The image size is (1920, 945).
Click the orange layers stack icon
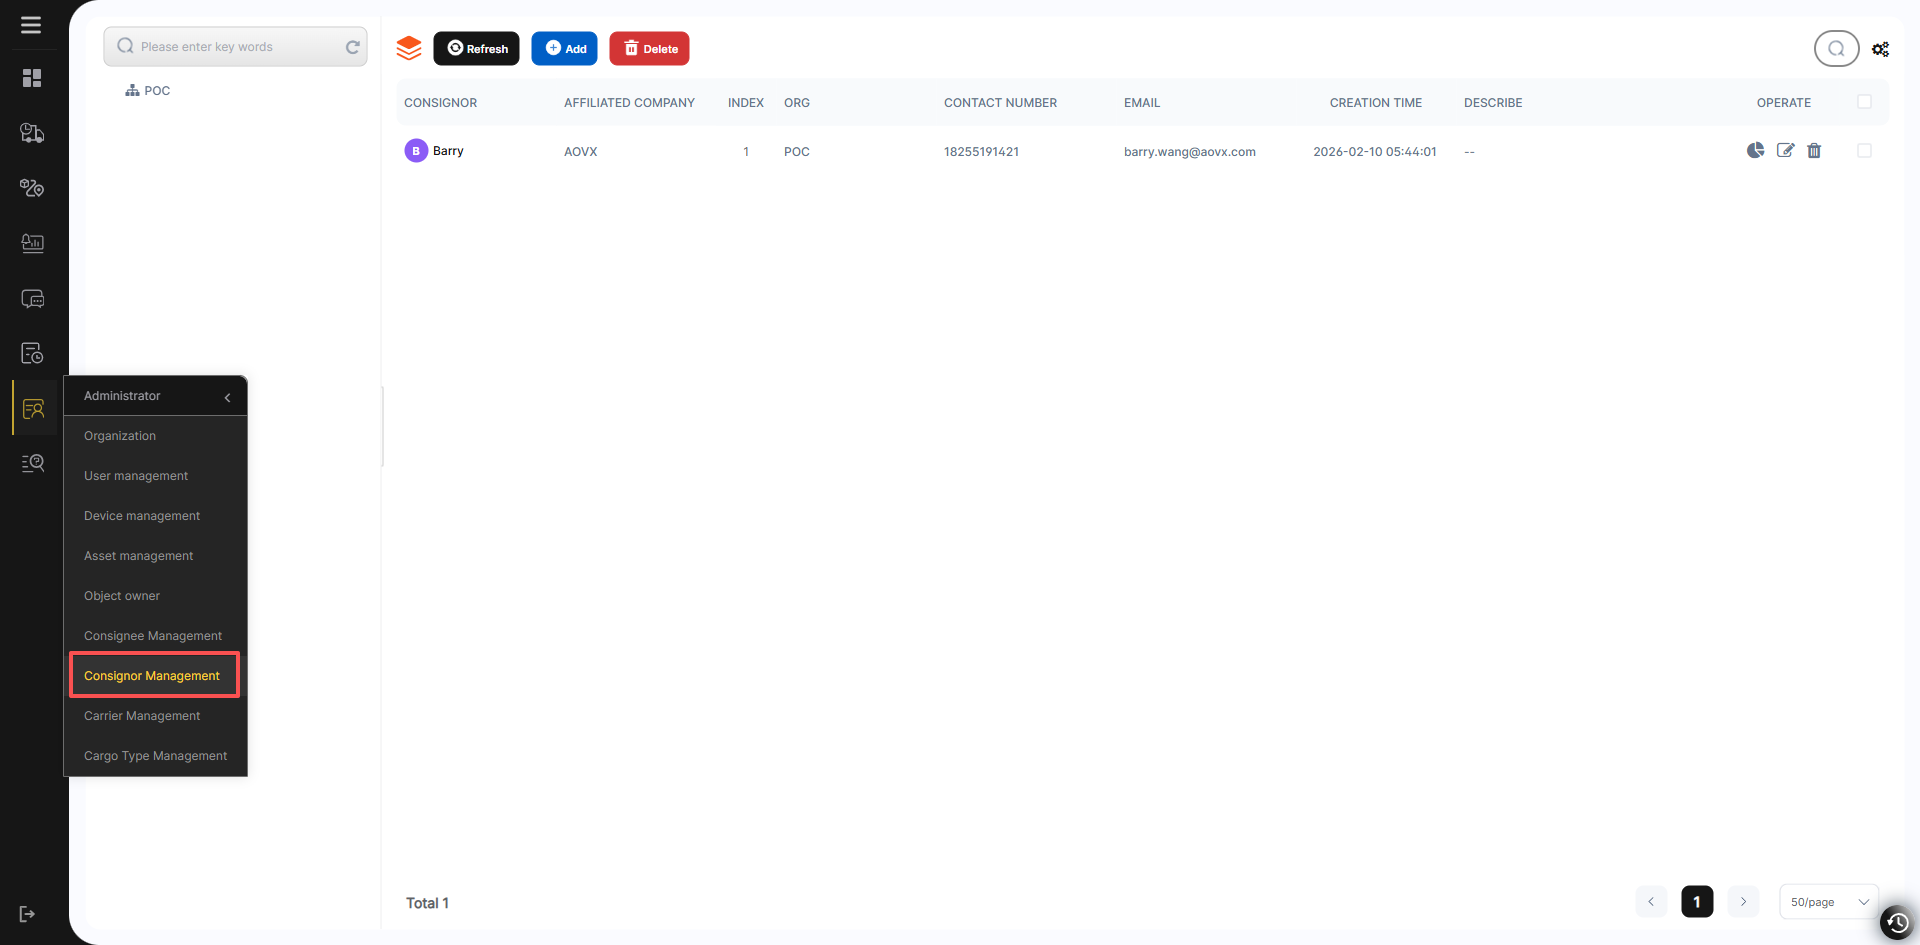pos(409,48)
